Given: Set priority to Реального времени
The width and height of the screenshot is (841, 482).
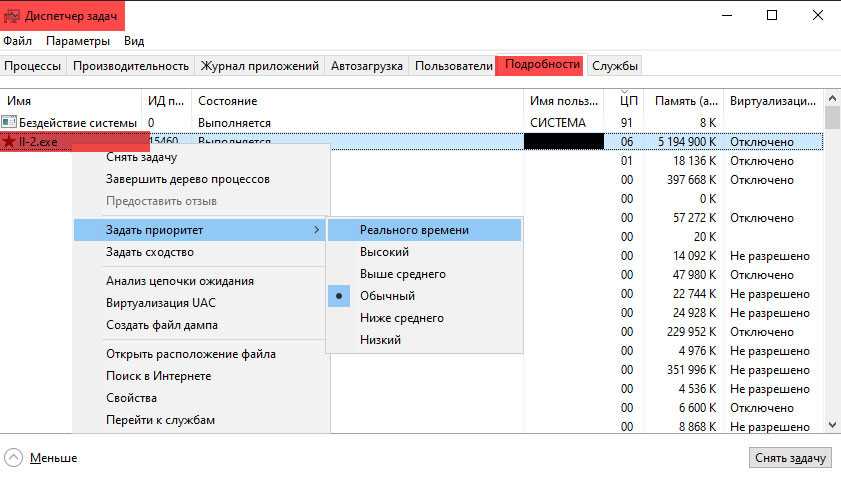Looking at the screenshot, I should coord(414,230).
